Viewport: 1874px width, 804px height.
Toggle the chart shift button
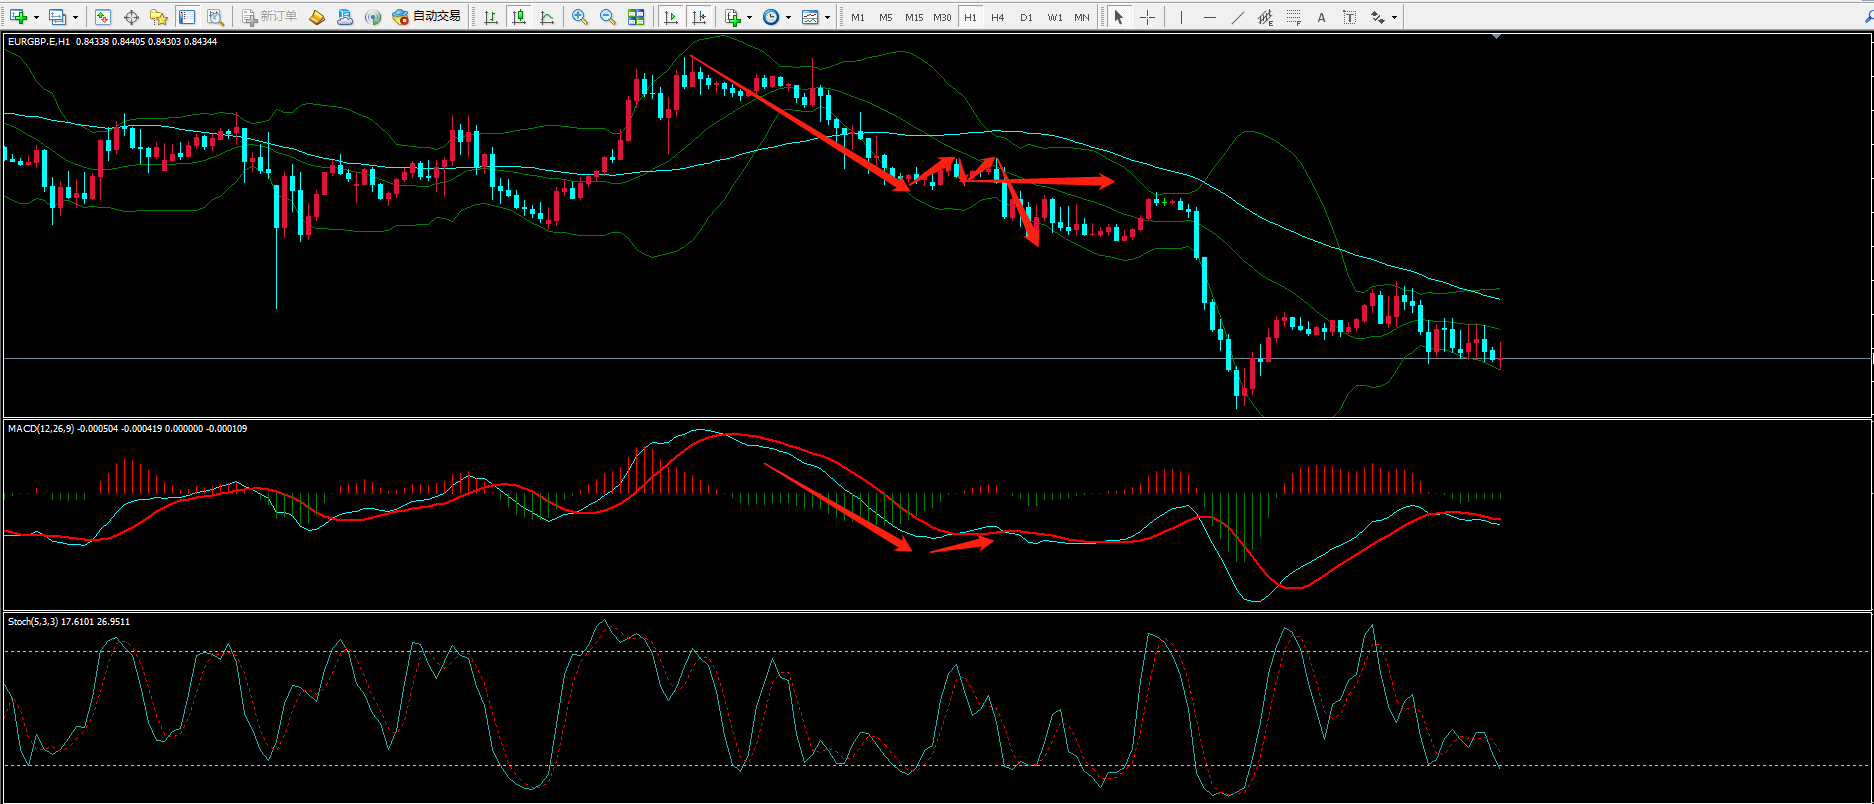699,17
